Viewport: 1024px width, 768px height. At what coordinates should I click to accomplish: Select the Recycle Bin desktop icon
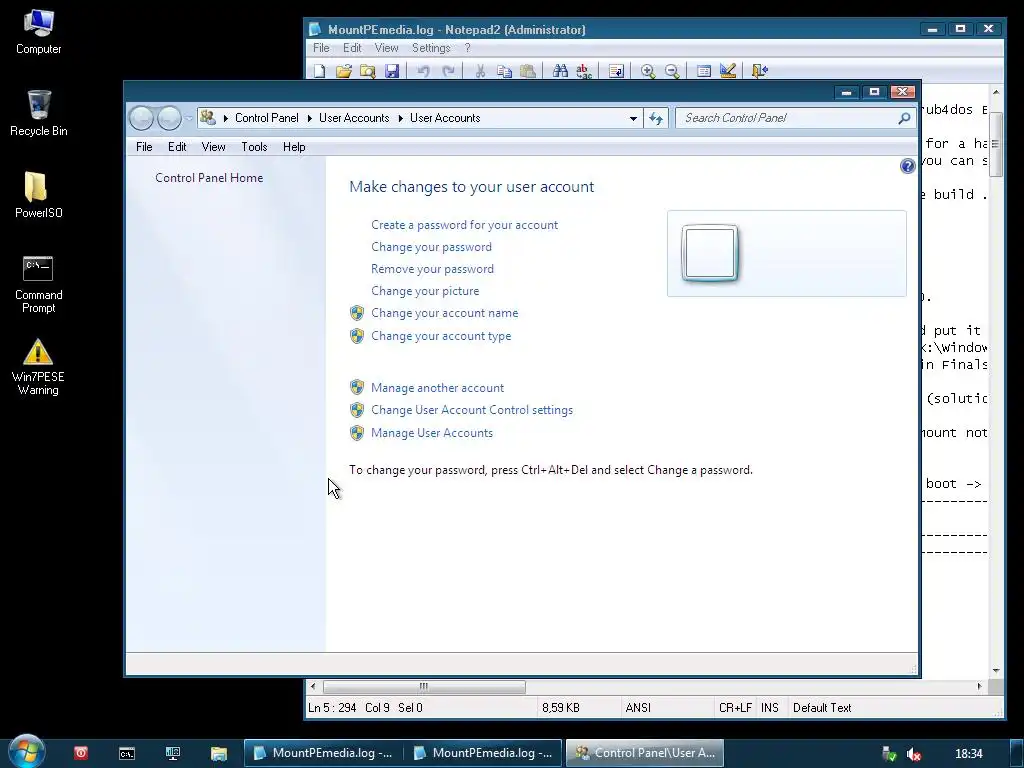pos(38,113)
